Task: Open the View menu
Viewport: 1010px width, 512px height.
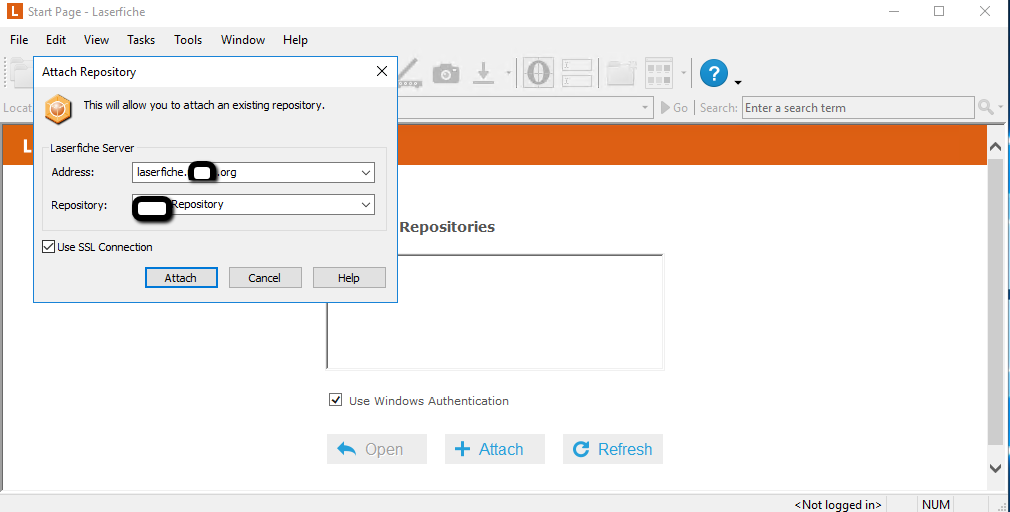Action: pyautogui.click(x=96, y=40)
